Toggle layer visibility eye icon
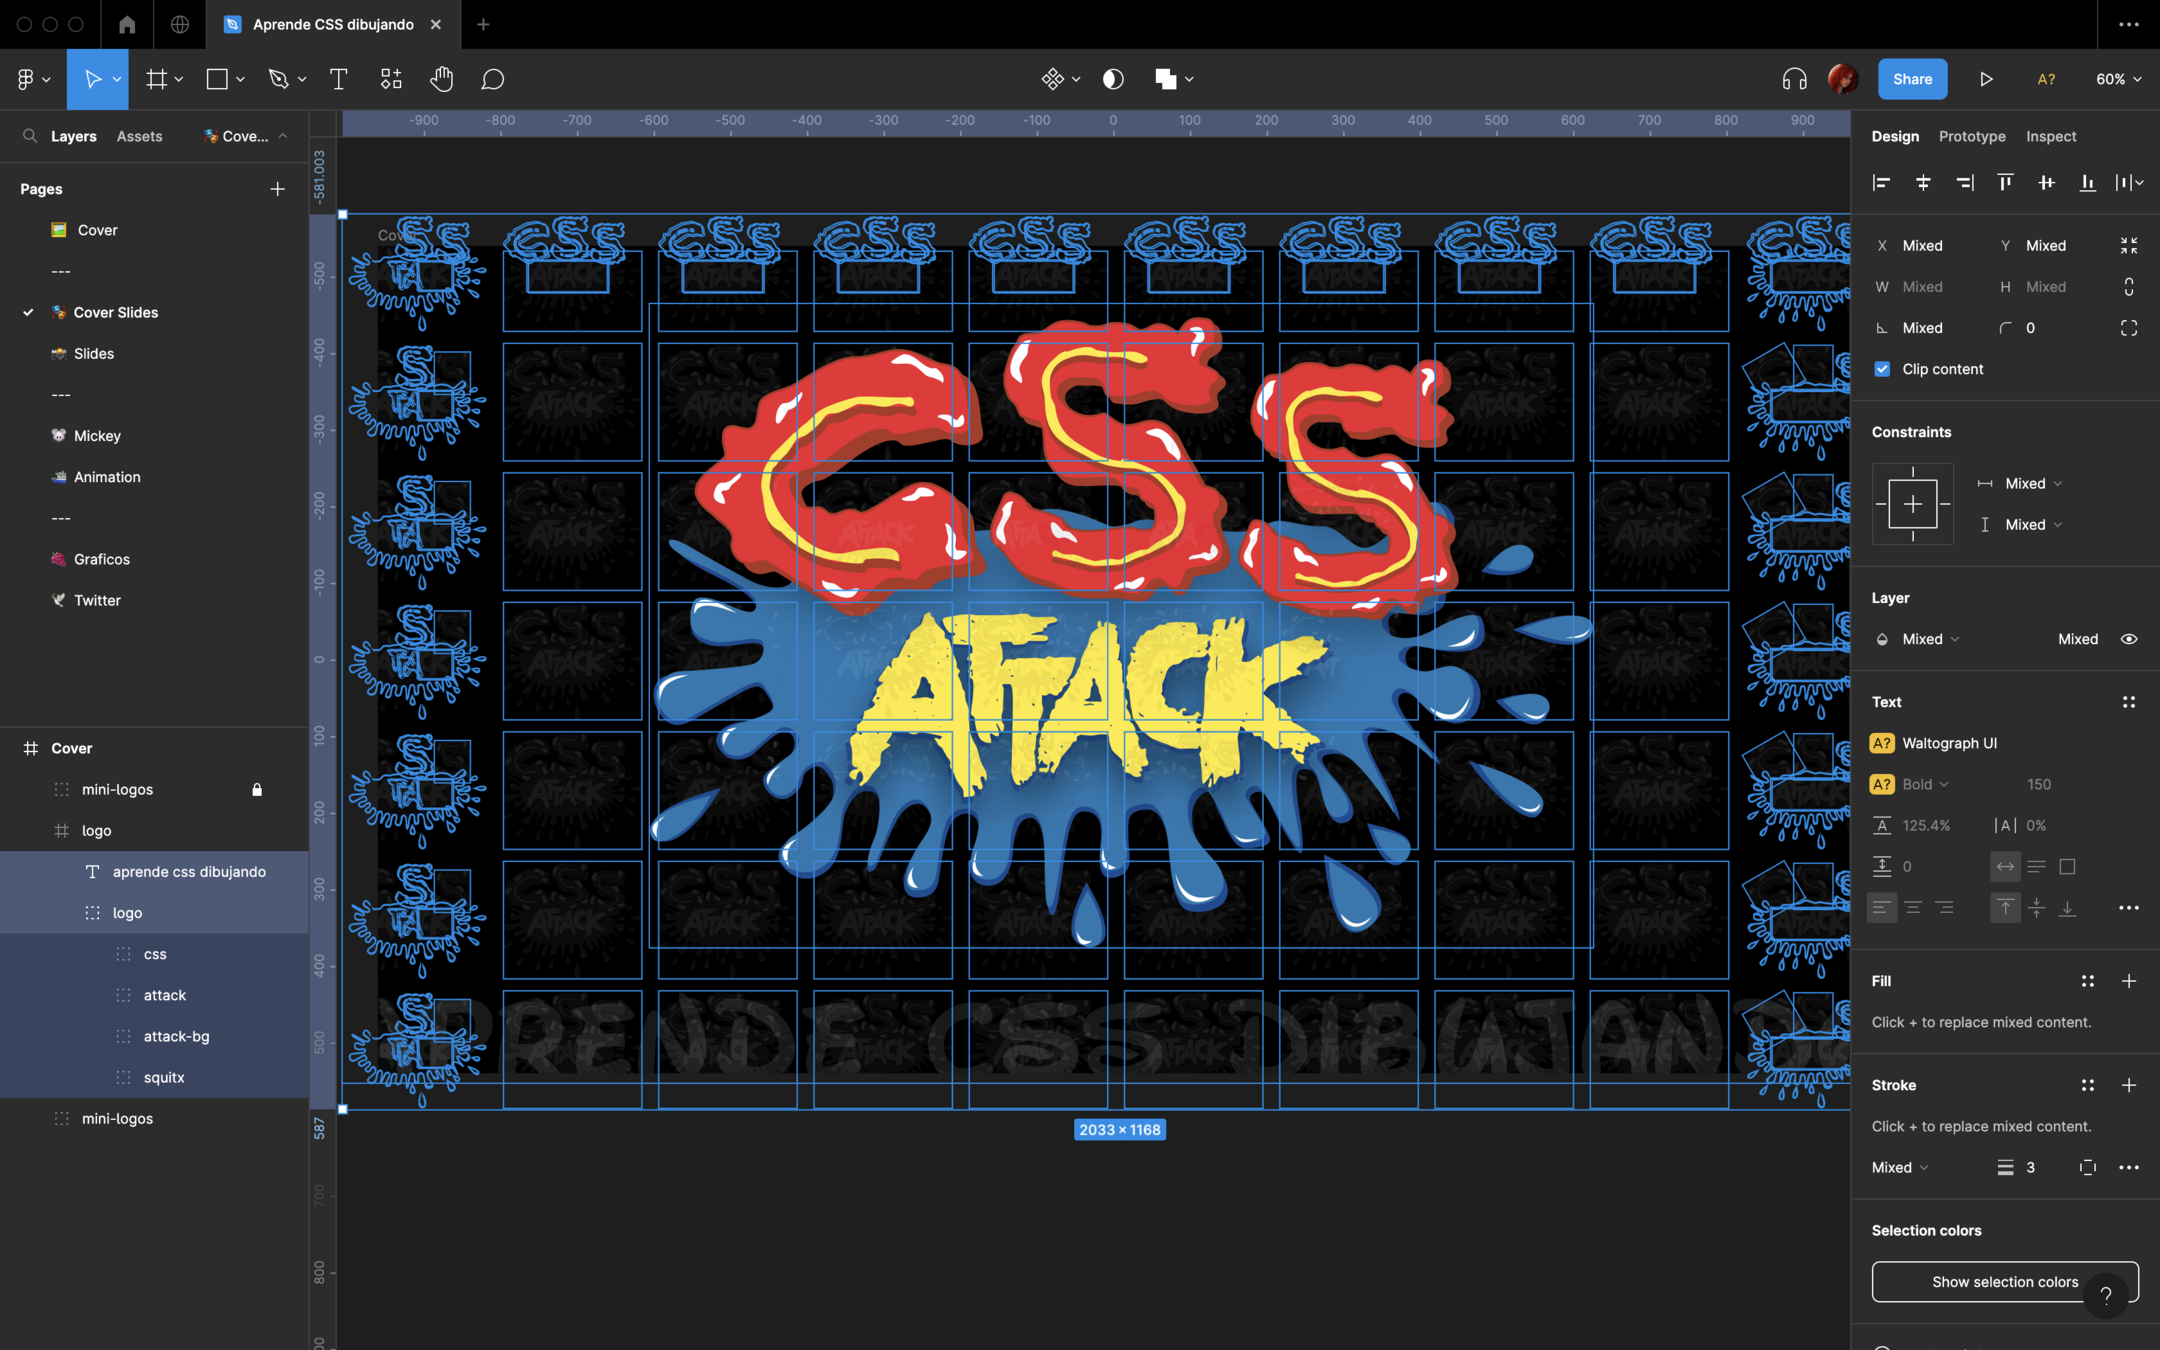The image size is (2160, 1350). [x=2129, y=639]
